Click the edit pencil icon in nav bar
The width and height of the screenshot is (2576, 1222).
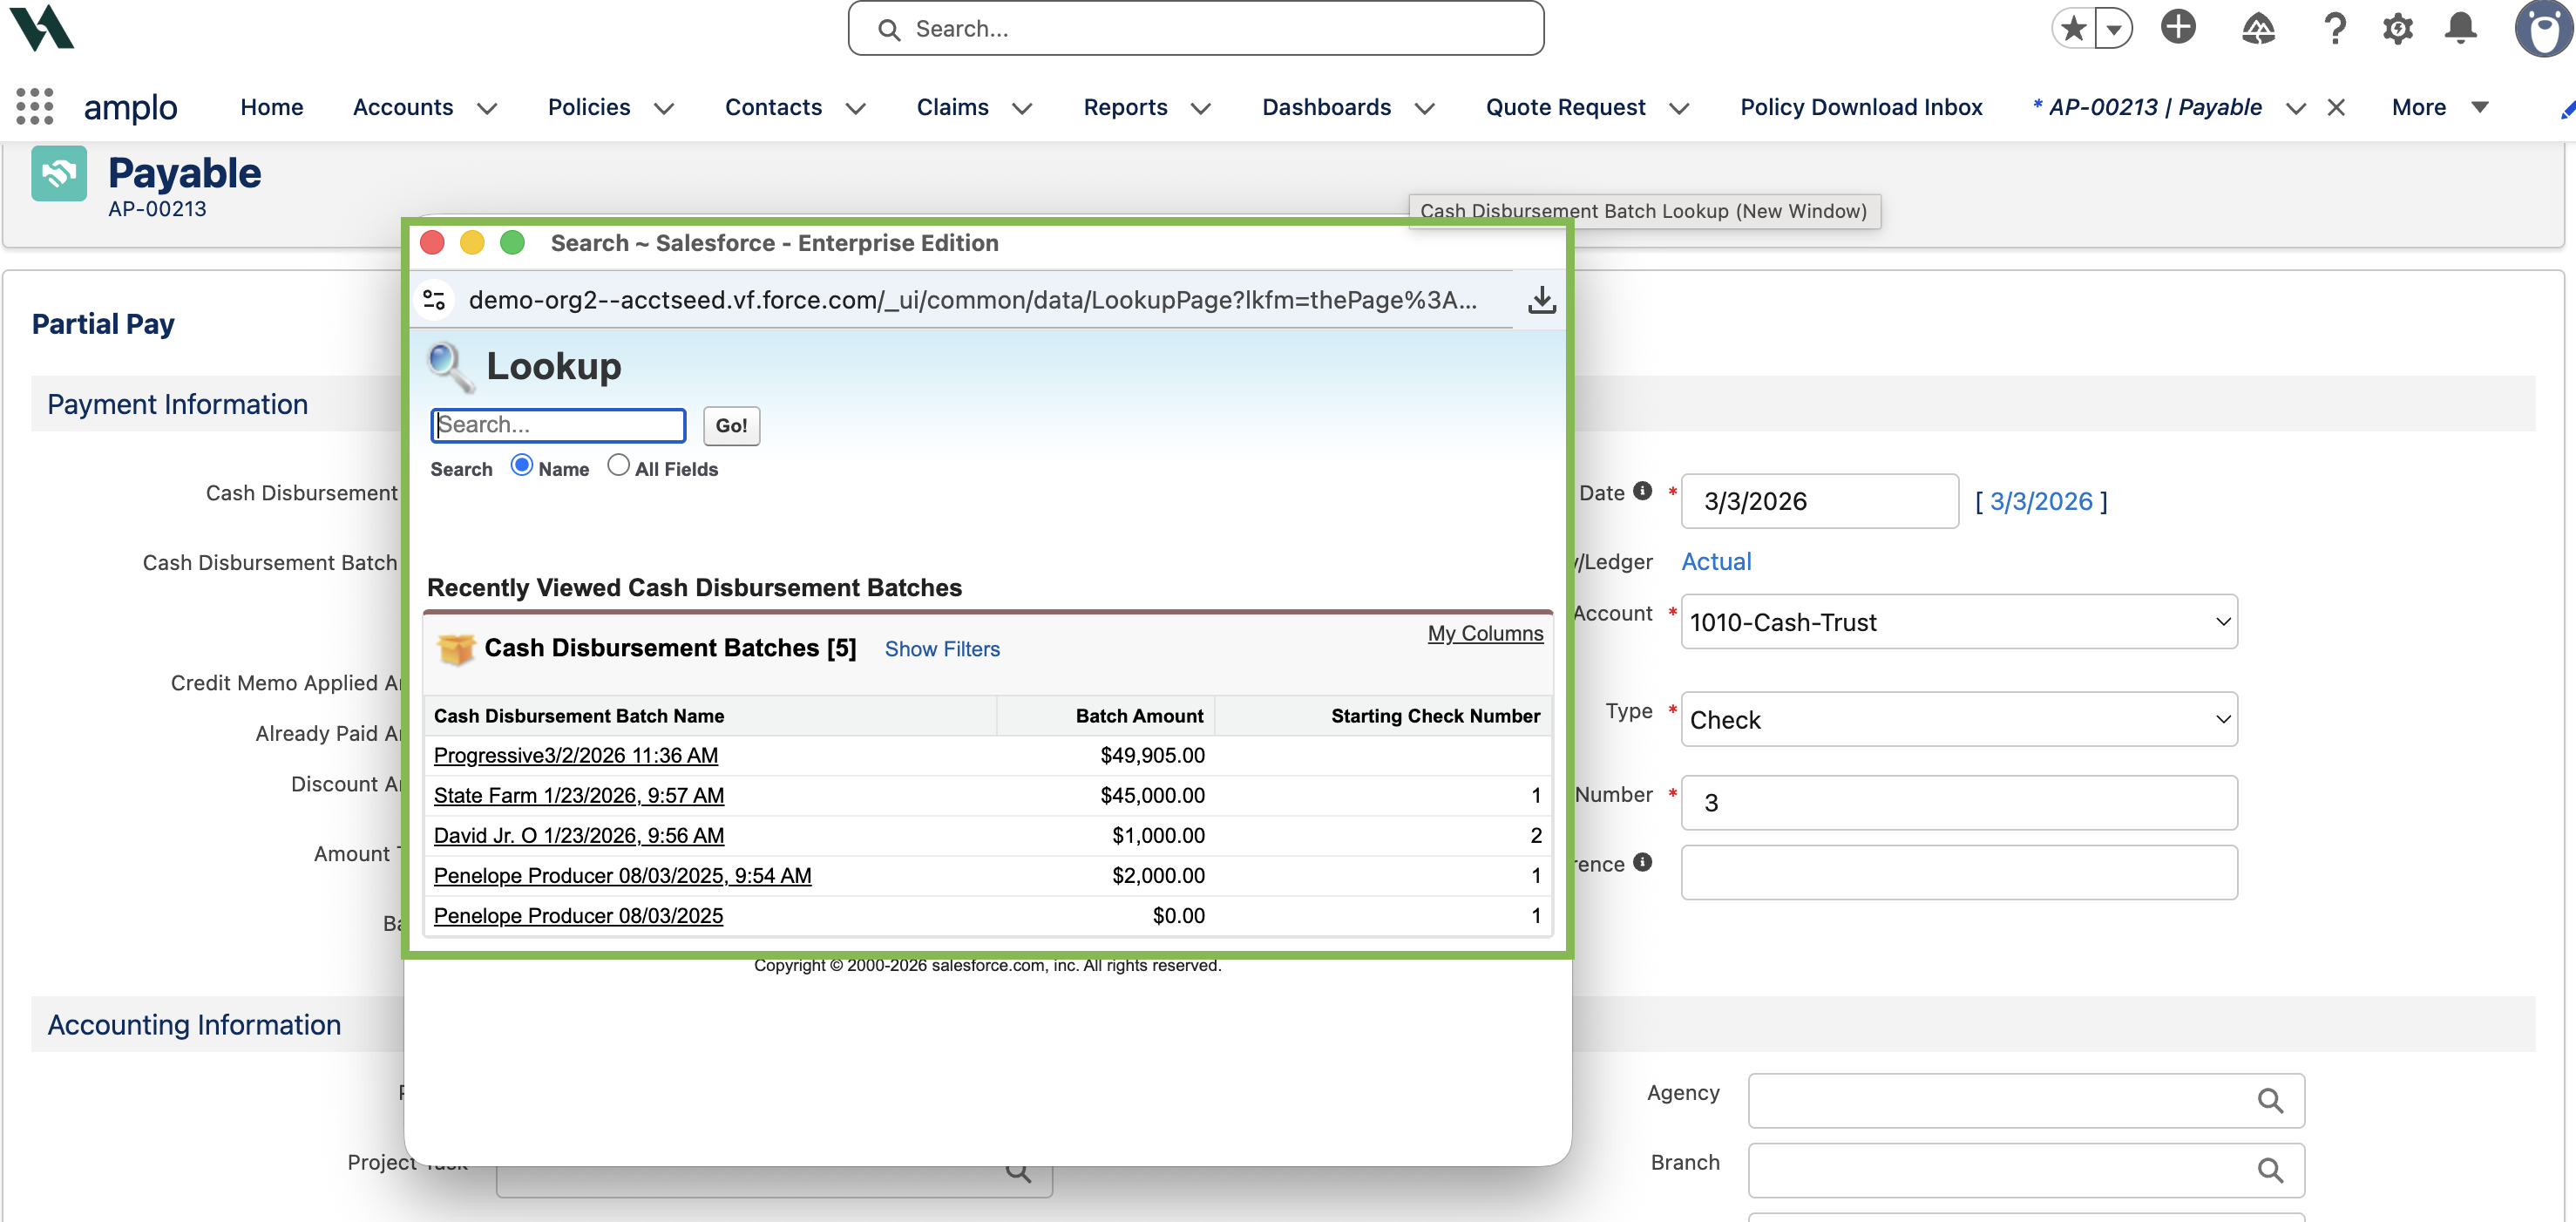coord(2566,110)
